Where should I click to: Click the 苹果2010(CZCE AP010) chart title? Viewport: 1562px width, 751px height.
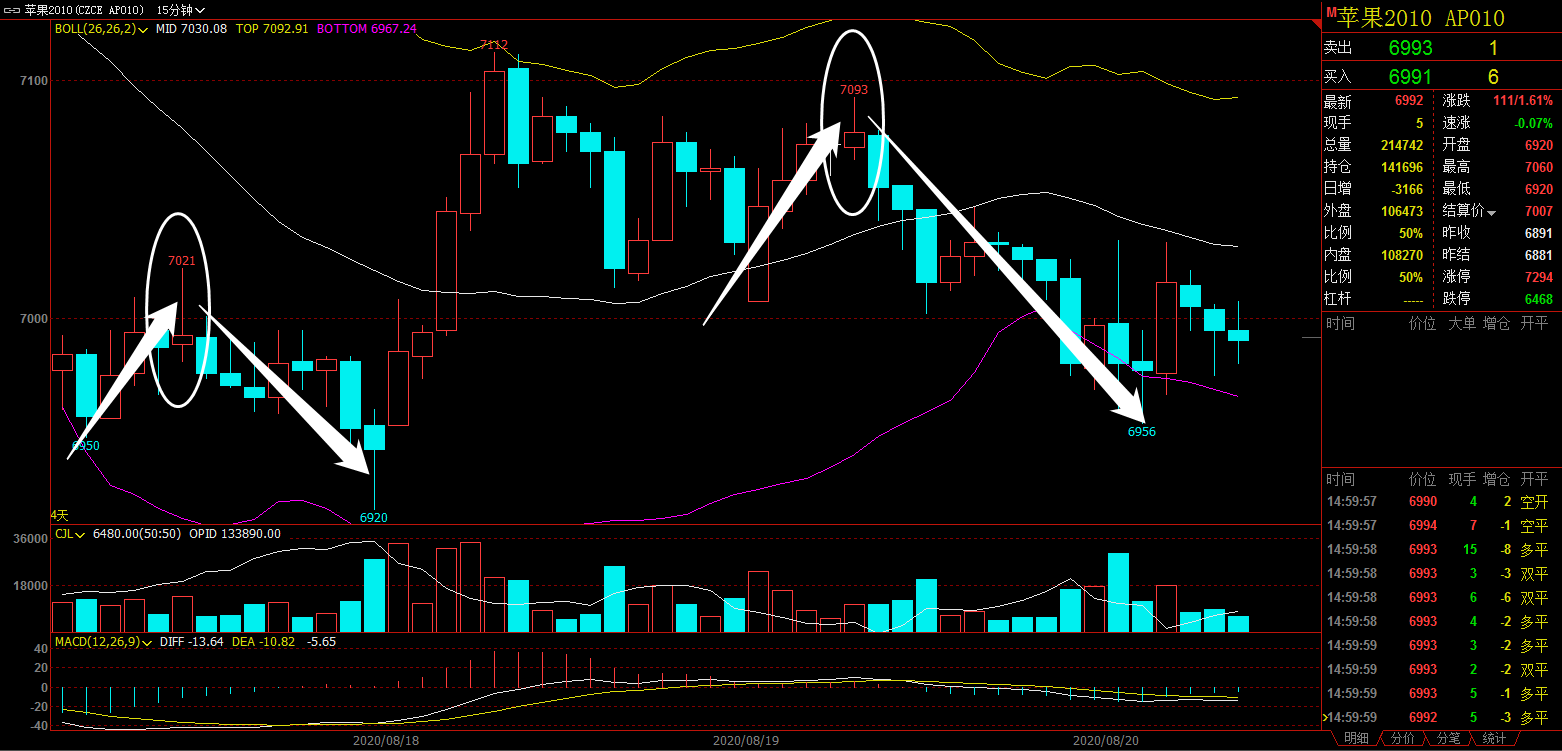click(x=84, y=9)
